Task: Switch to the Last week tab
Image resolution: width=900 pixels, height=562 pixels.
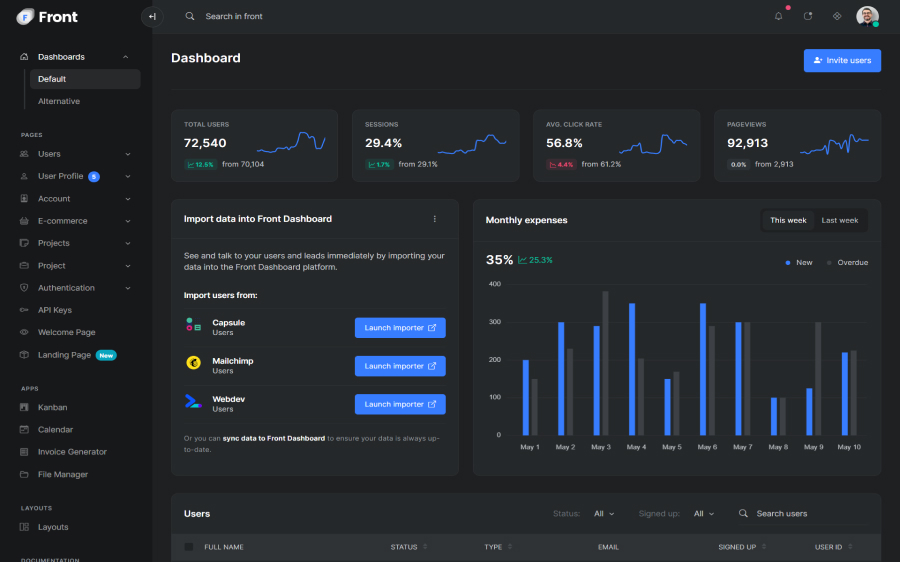Action: [840, 220]
